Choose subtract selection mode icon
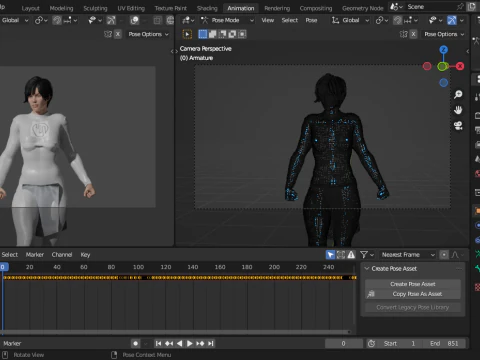 pos(222,34)
